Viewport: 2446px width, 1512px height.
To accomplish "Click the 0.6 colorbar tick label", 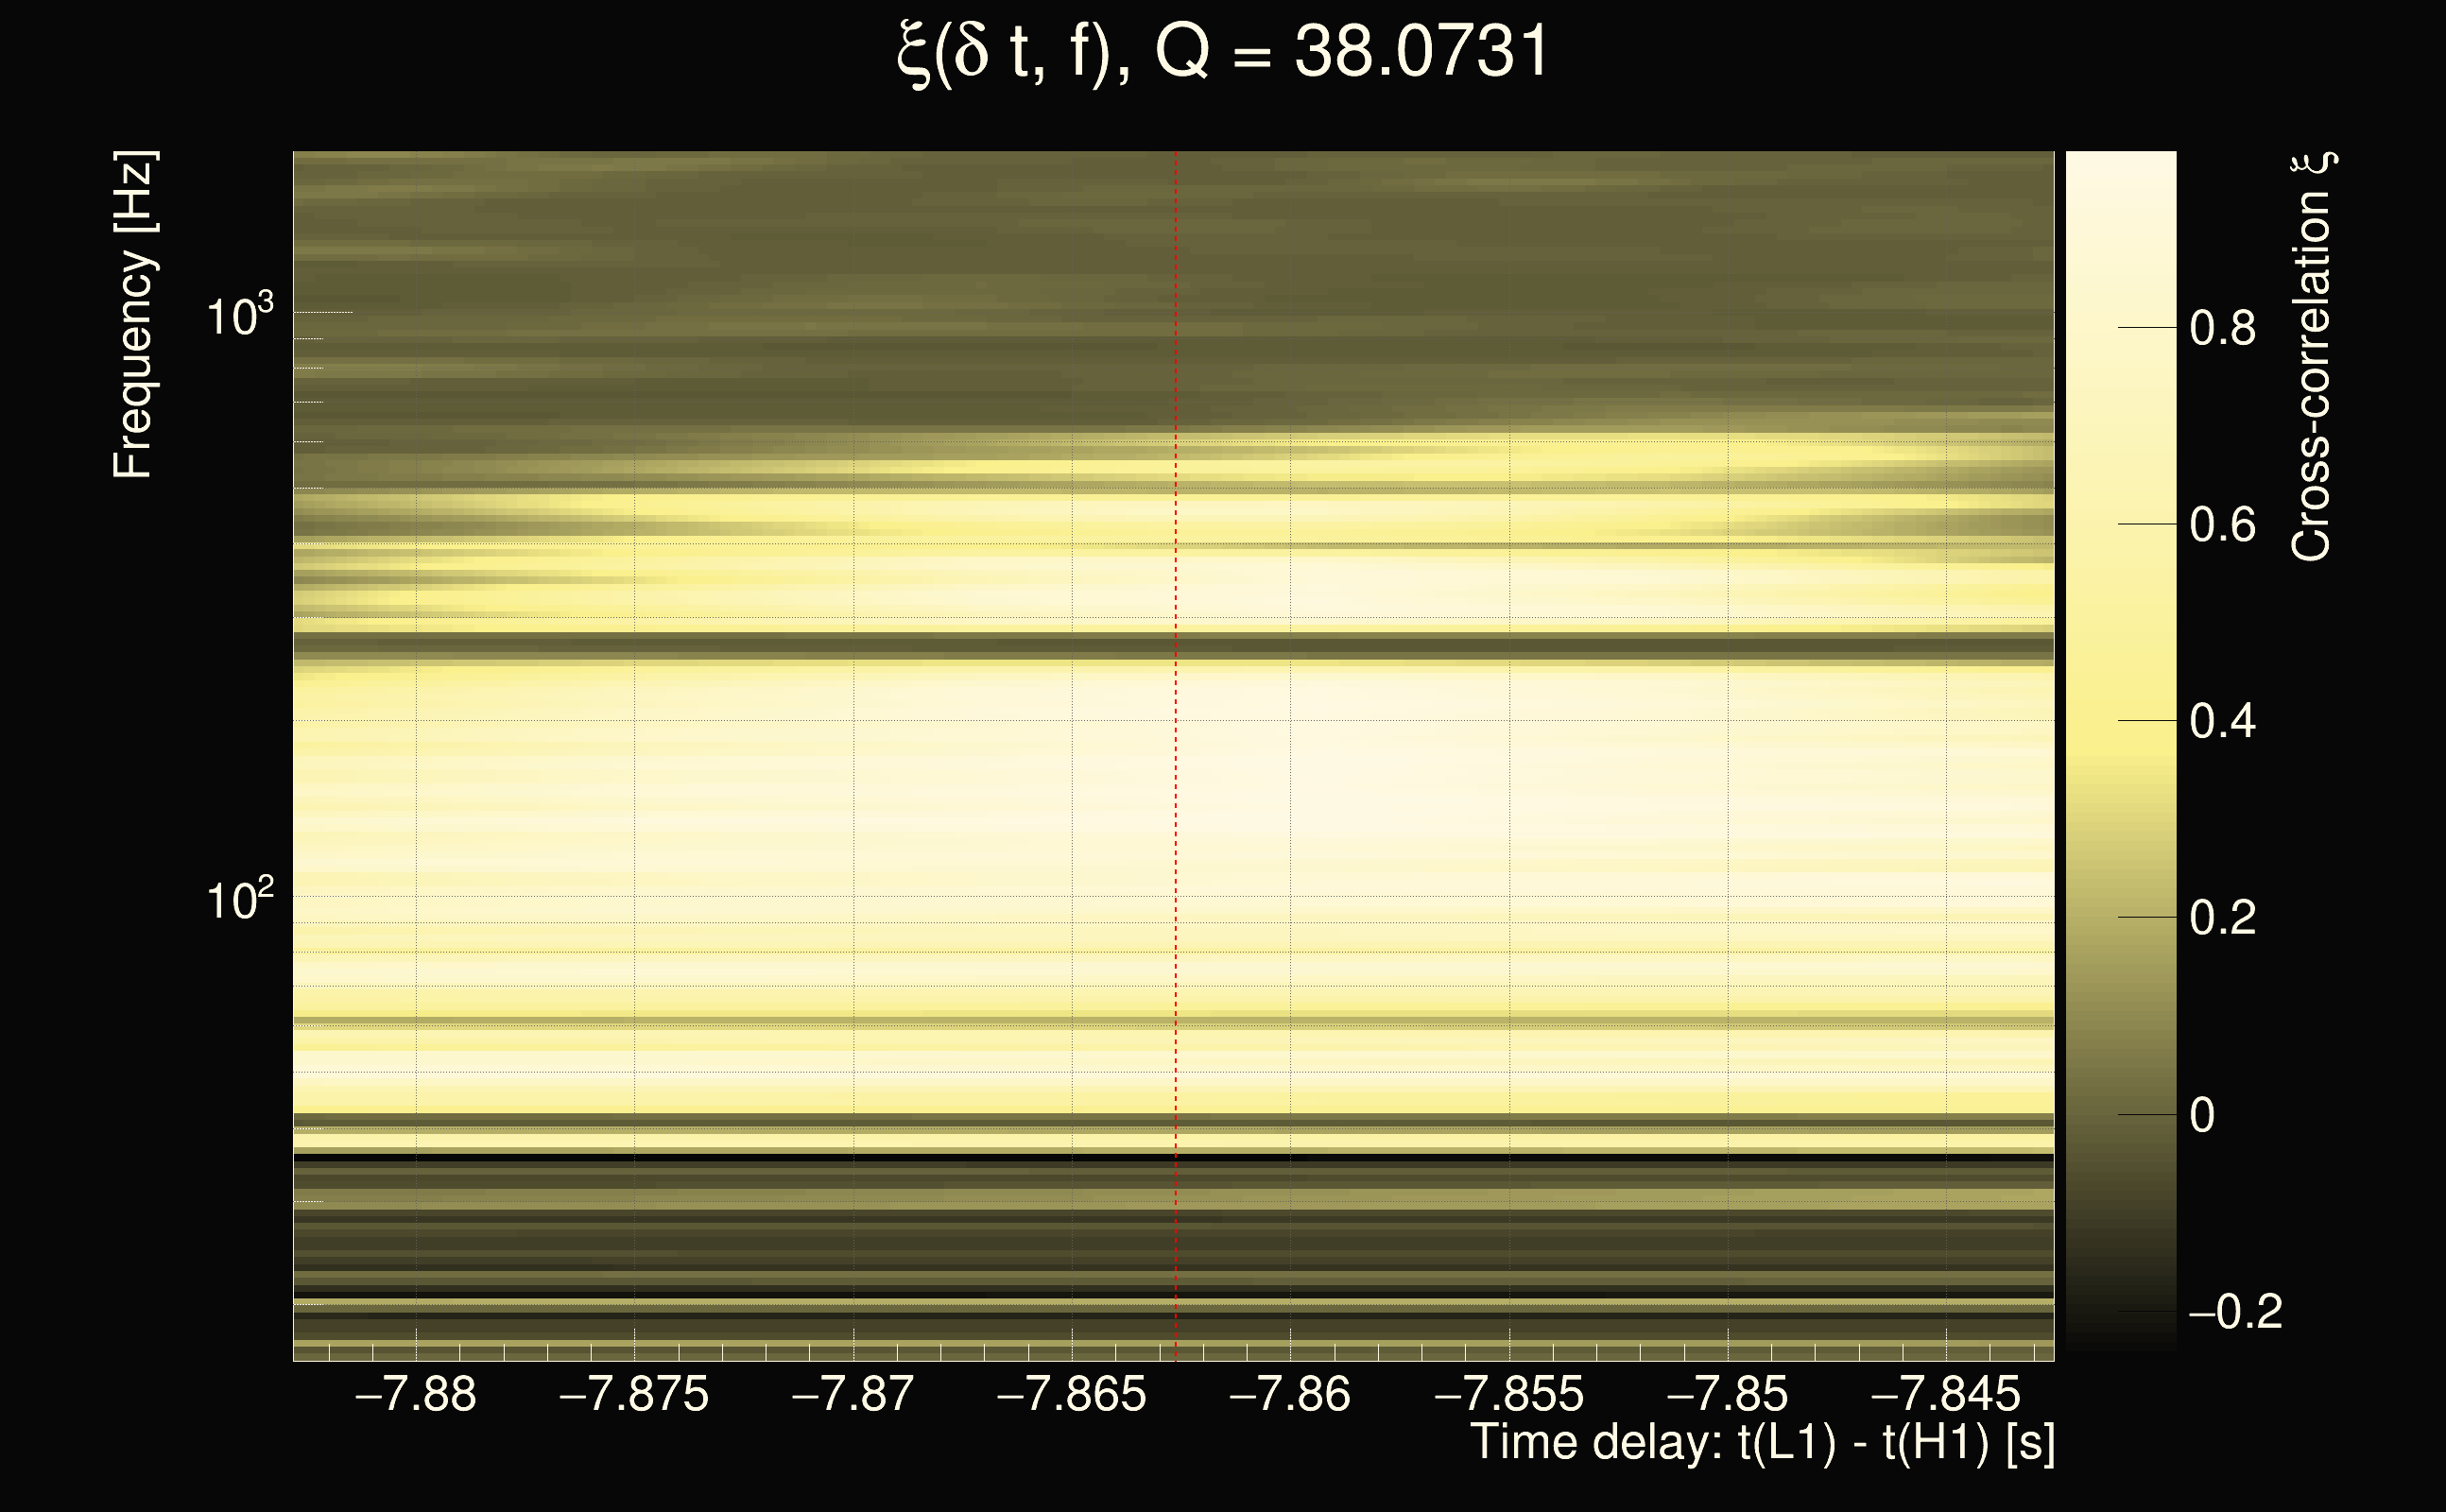I will [x=2222, y=525].
